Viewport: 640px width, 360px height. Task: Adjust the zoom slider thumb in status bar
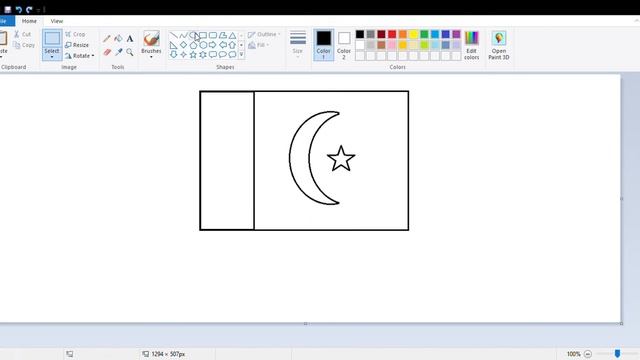point(617,353)
